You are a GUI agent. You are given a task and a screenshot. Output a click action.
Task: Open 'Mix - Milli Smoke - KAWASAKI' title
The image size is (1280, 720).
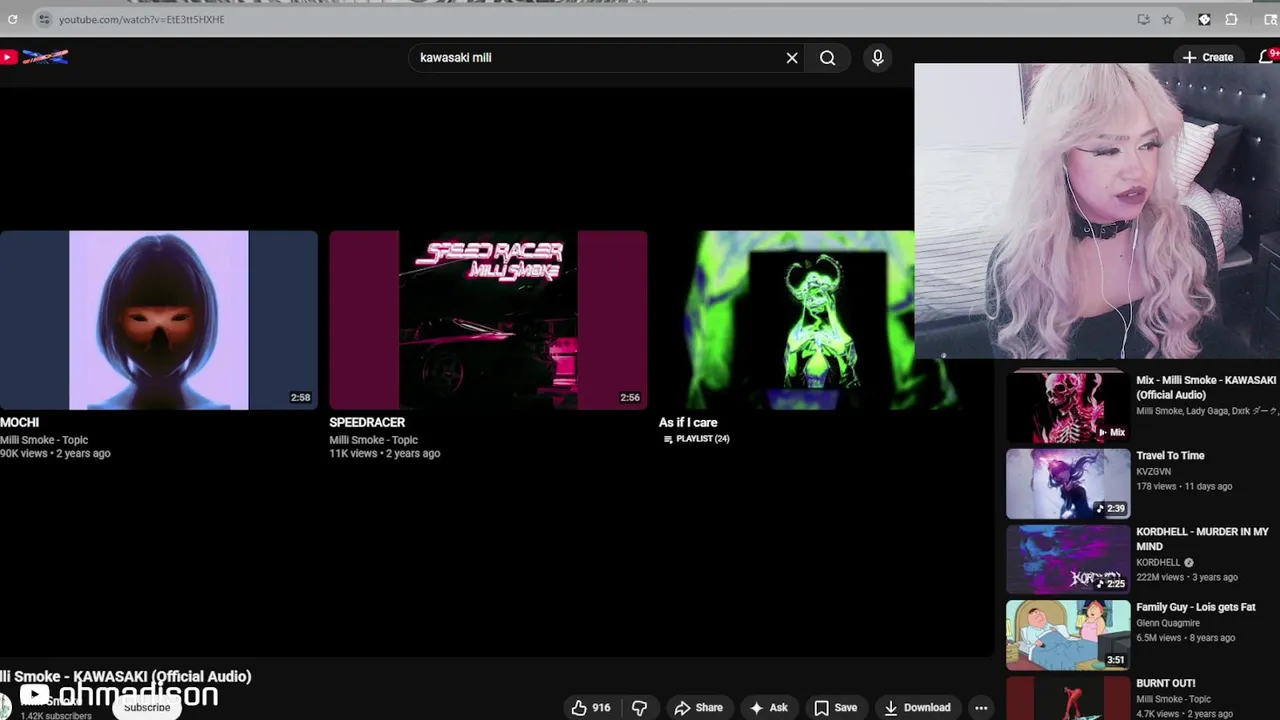point(1206,387)
